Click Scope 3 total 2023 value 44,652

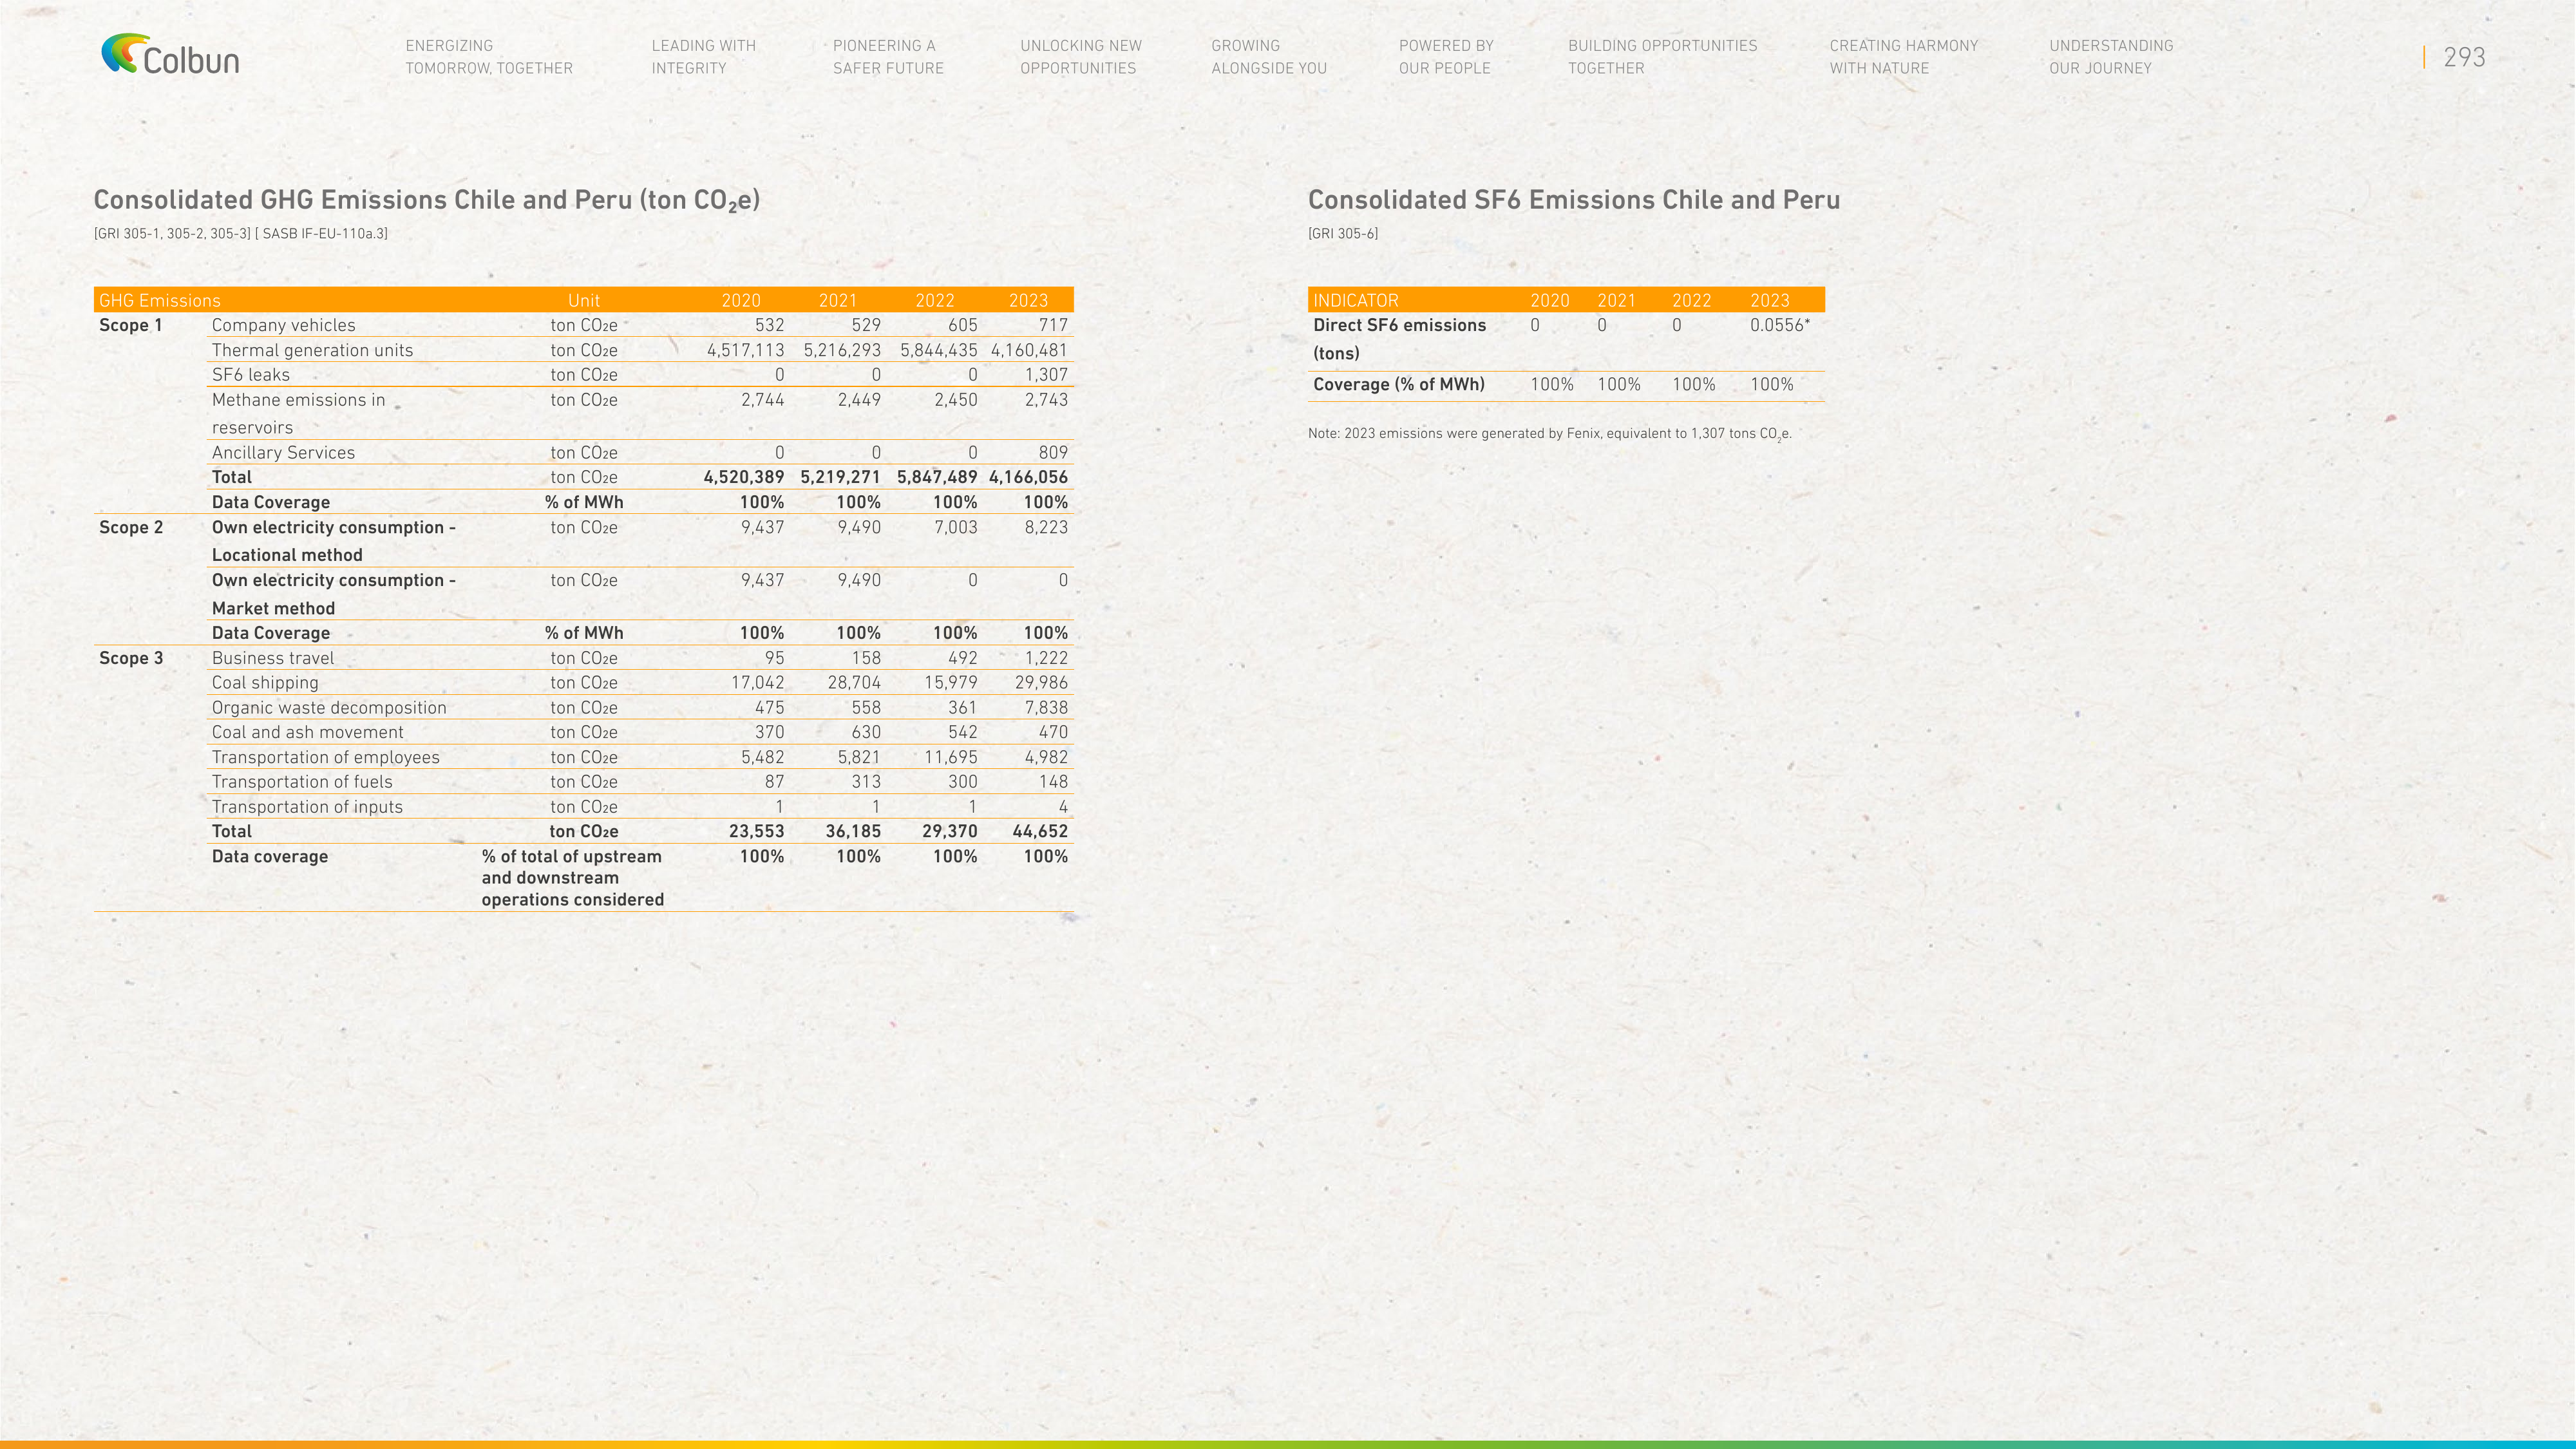[x=1040, y=831]
